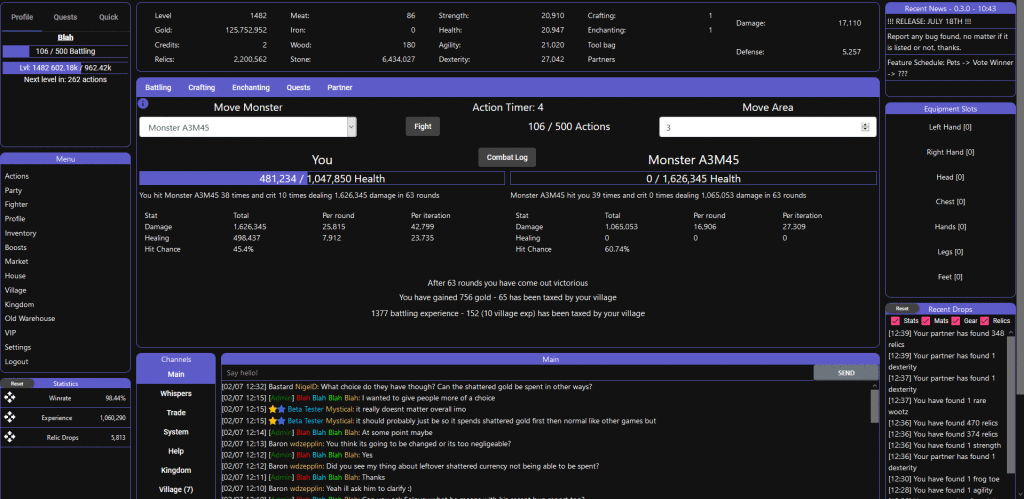This screenshot has height=499, width=1024.
Task: Toggle the Stats drops checkbox
Action: (x=895, y=321)
